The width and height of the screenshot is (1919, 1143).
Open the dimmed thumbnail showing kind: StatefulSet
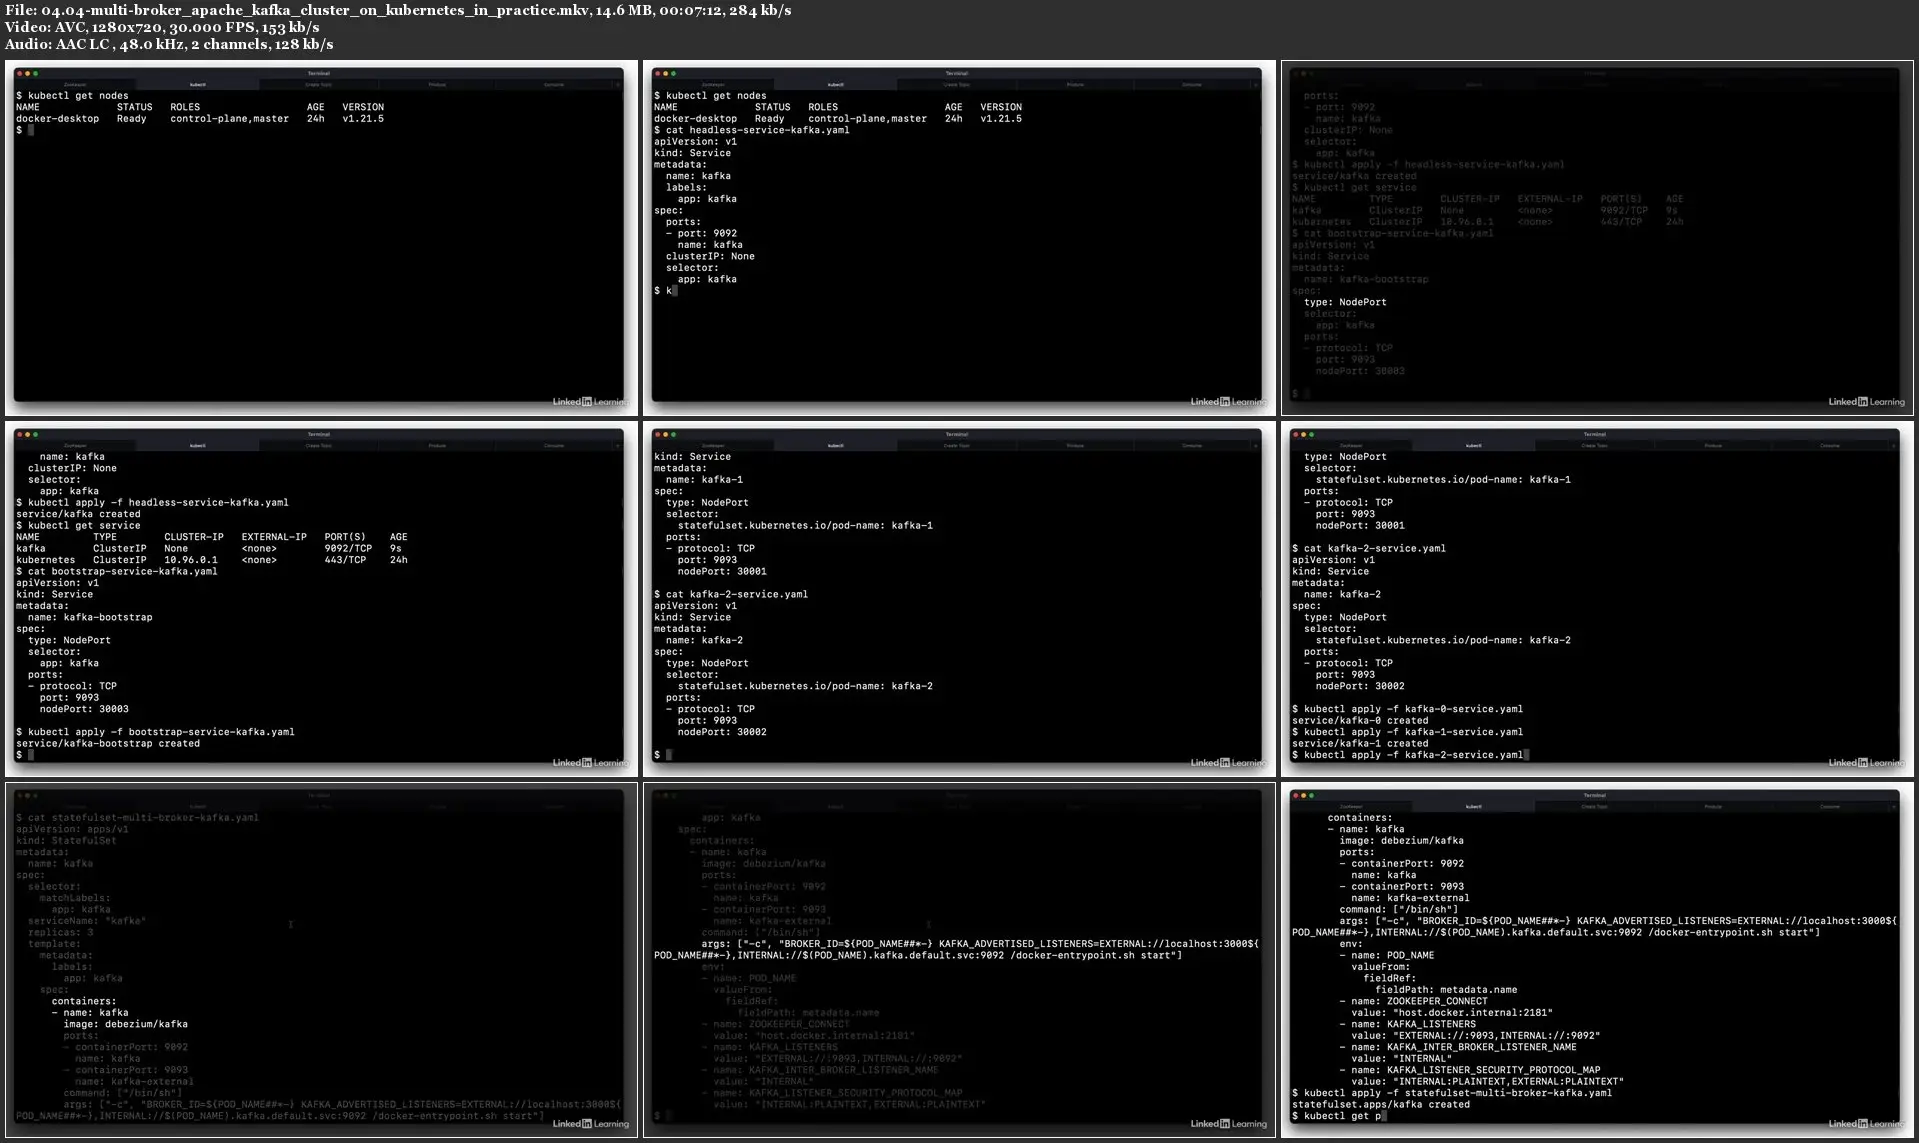(320, 960)
